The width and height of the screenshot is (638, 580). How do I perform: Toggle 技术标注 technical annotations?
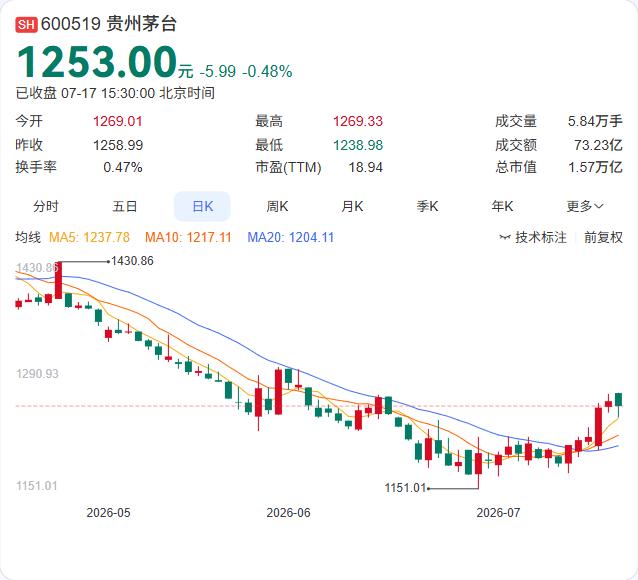click(541, 237)
